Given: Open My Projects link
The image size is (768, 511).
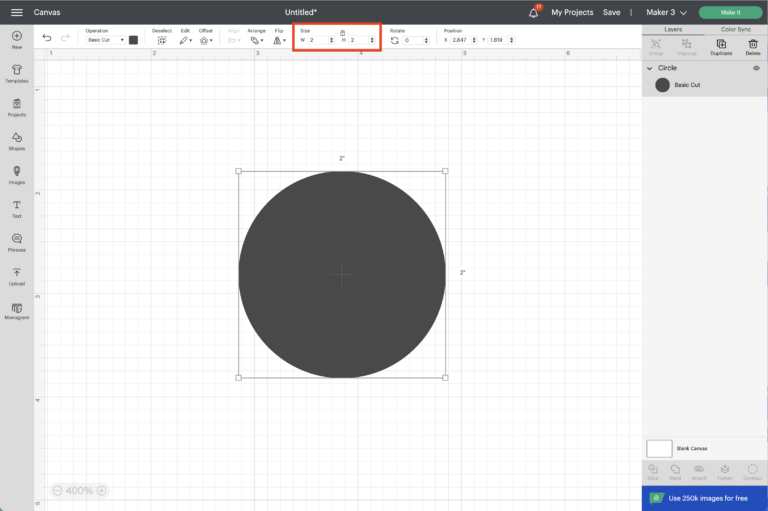Looking at the screenshot, I should (572, 12).
